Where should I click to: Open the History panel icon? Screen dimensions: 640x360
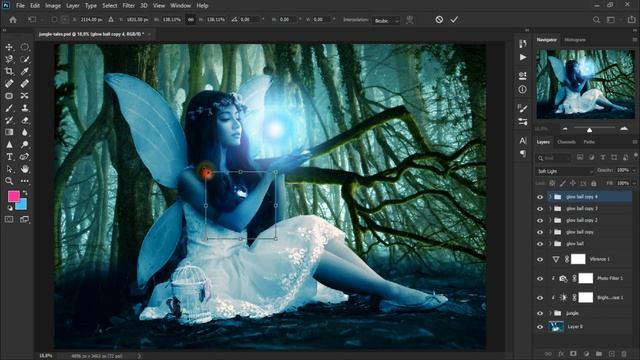pyautogui.click(x=522, y=44)
